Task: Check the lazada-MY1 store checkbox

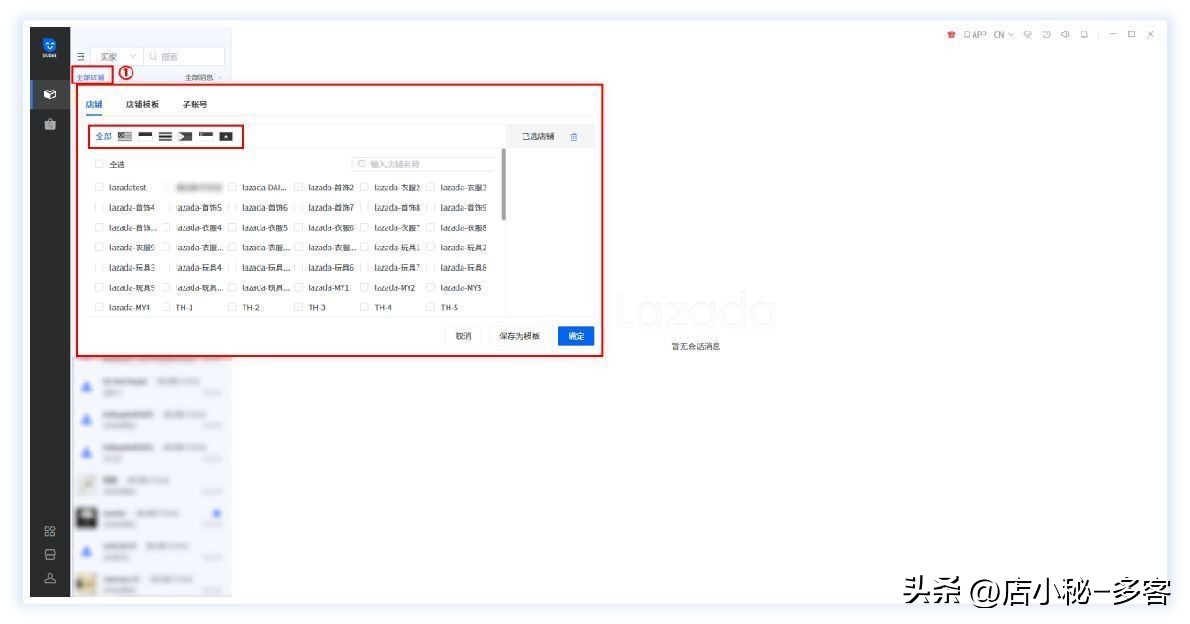Action: pos(298,288)
